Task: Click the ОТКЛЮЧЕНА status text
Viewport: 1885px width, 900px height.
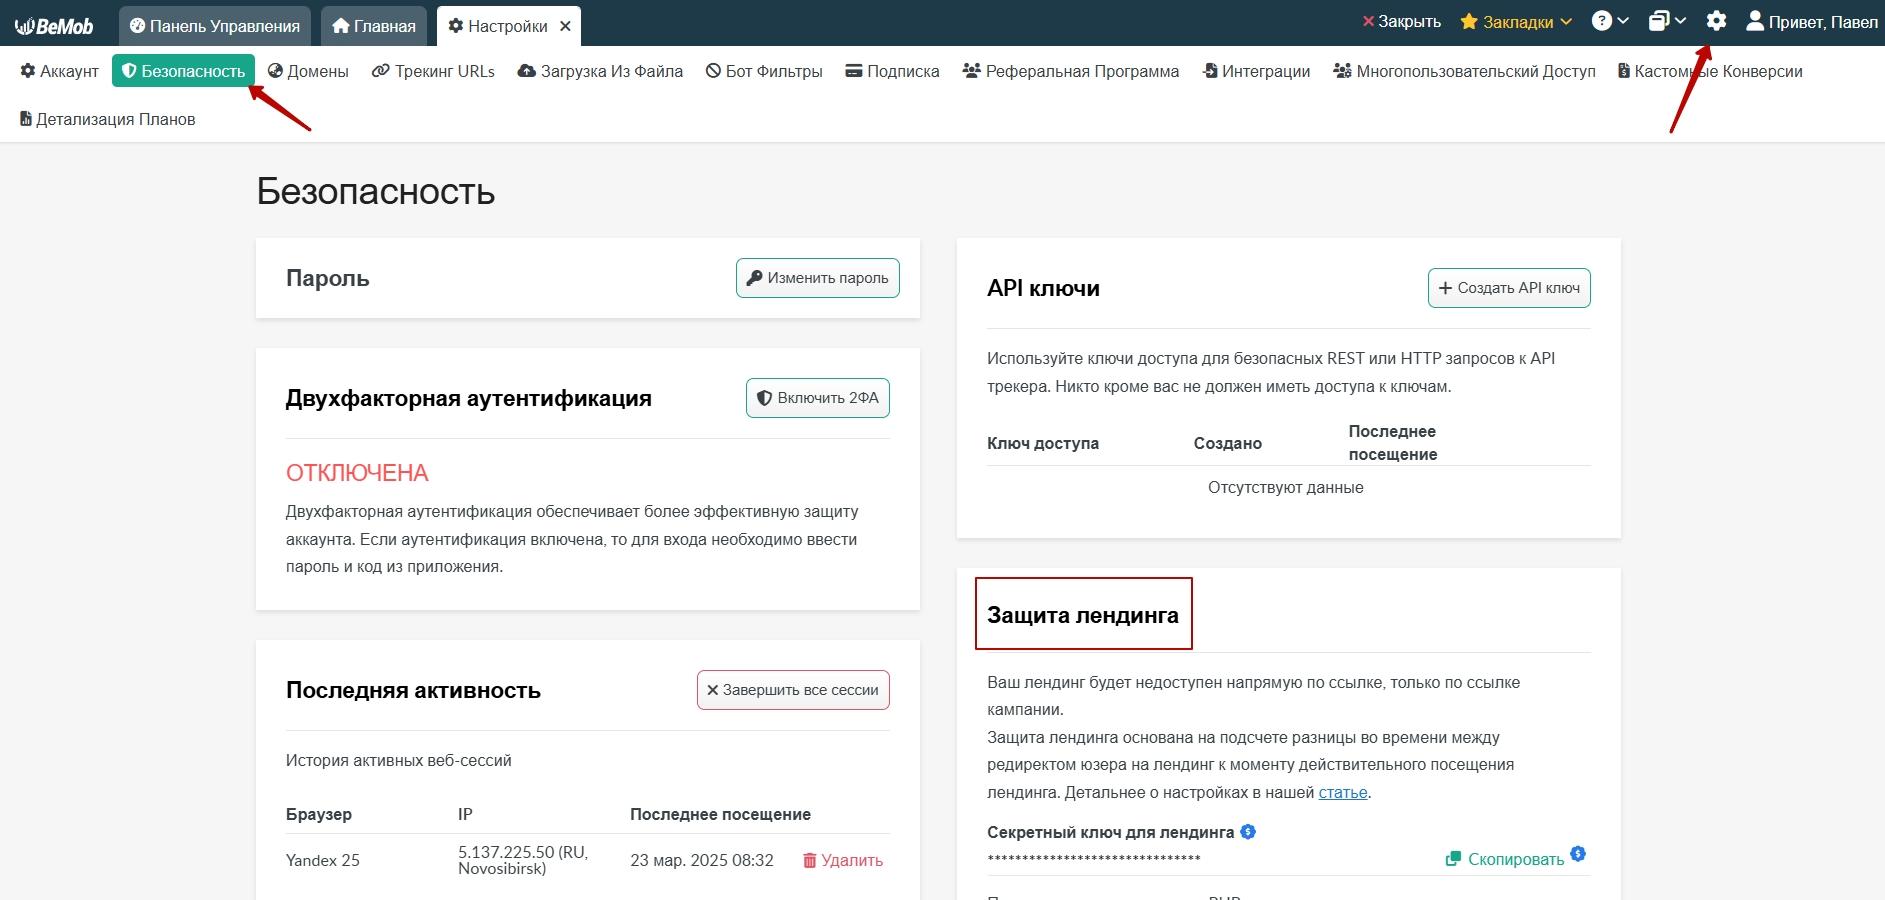Action: click(x=357, y=473)
